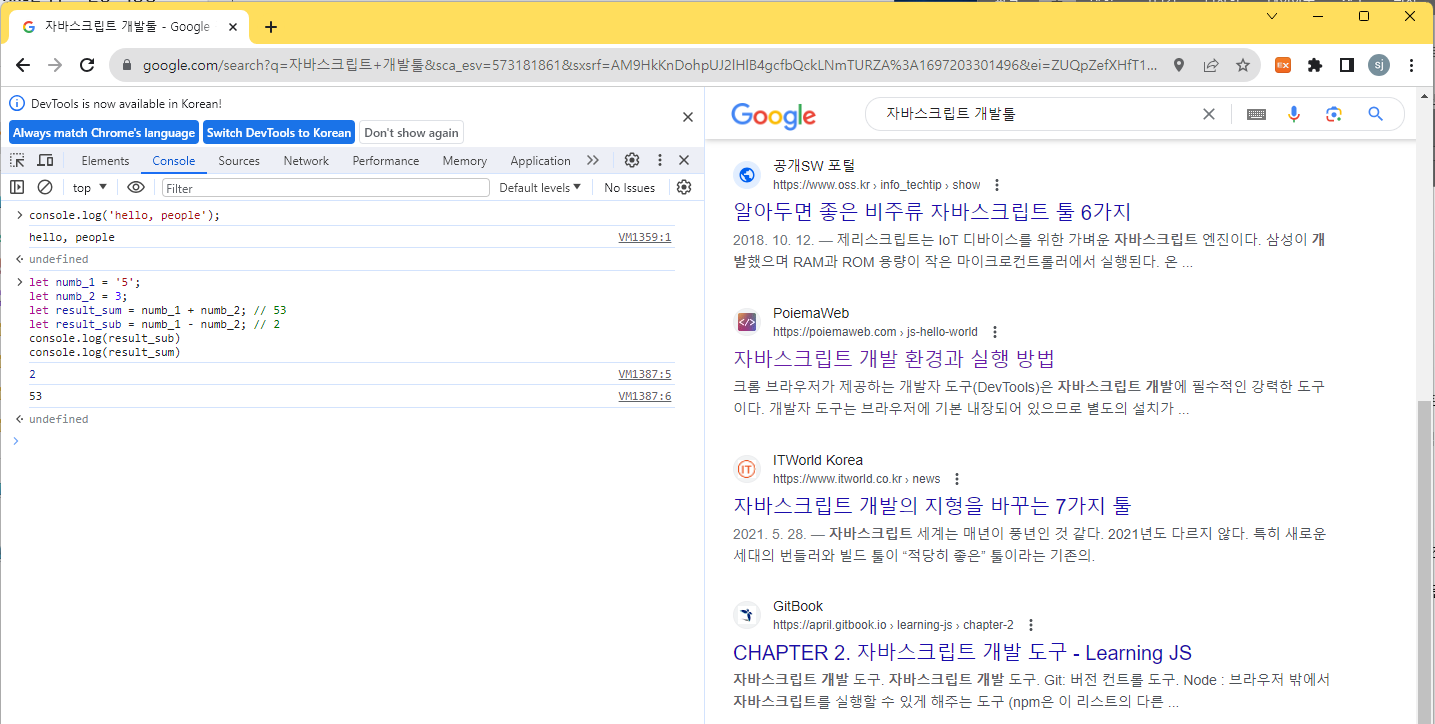Open the VM1387:5 source link
Image resolution: width=1435 pixels, height=724 pixels.
(x=645, y=374)
